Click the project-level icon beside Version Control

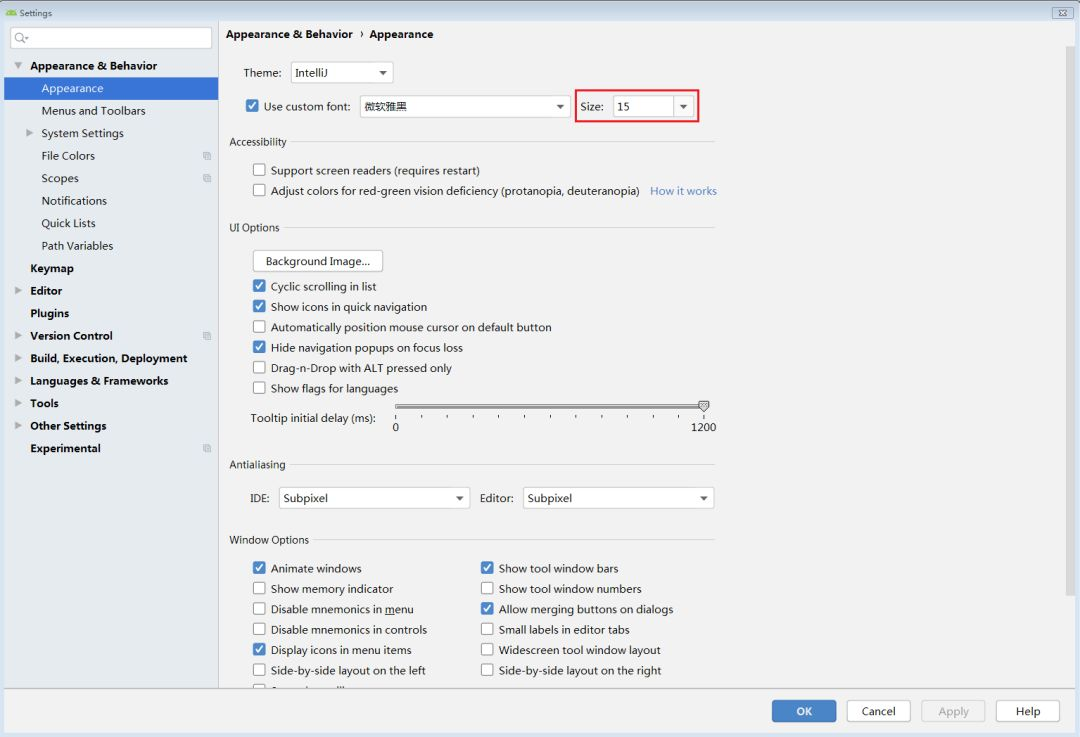pyautogui.click(x=207, y=336)
